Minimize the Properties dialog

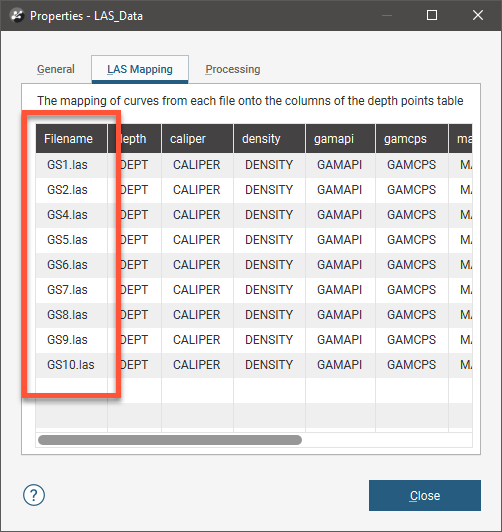387,15
